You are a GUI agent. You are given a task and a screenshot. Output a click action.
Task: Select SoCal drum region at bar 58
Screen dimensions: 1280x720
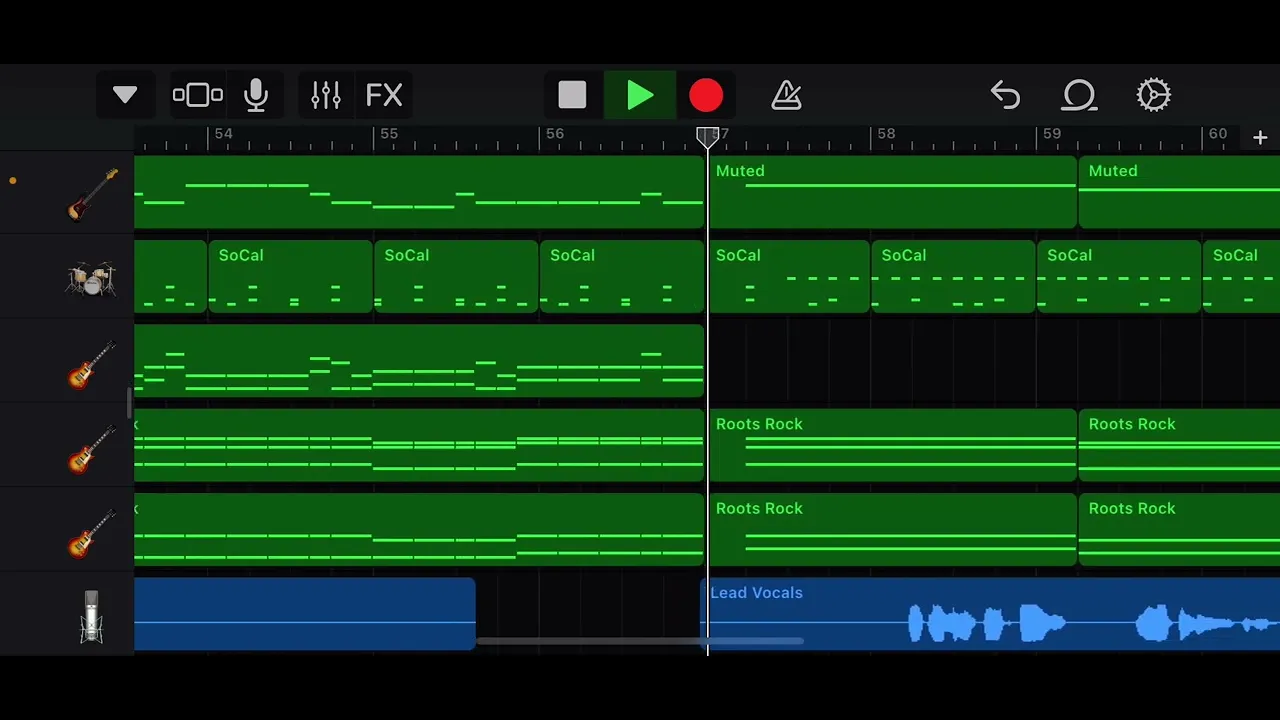click(954, 277)
